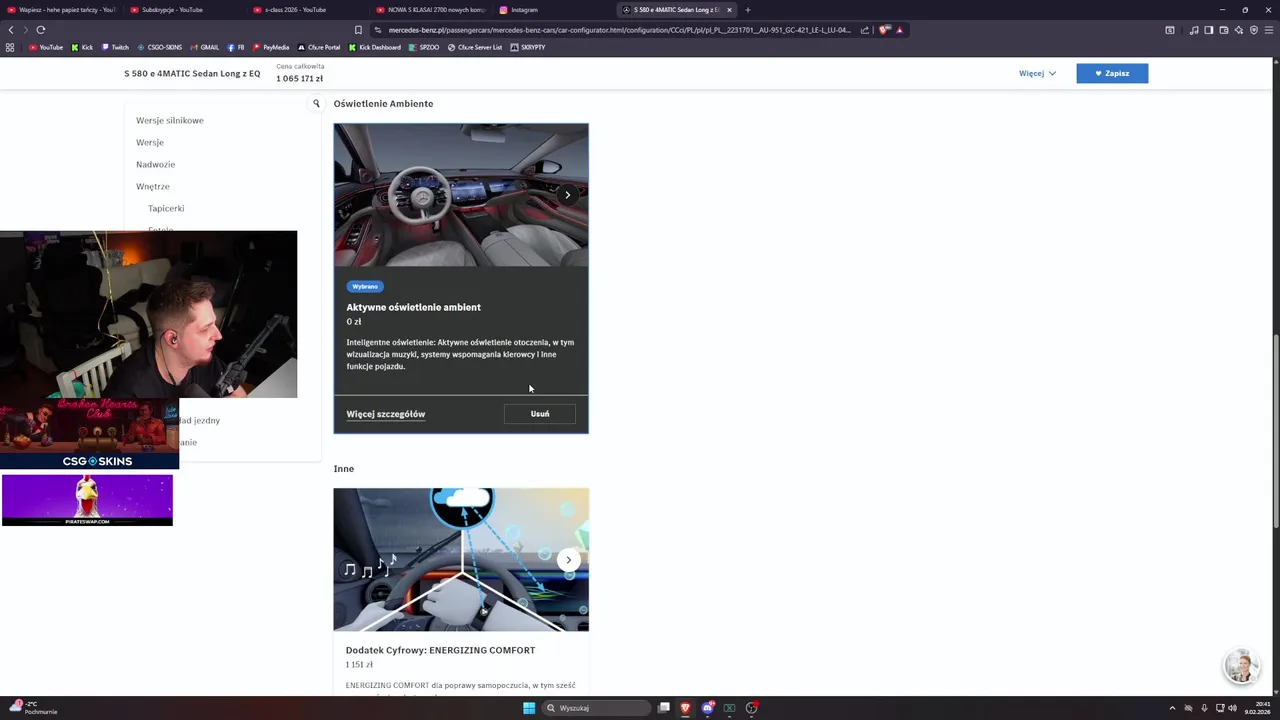Open the ENERGIZING COMFORT card image

[x=461, y=560]
